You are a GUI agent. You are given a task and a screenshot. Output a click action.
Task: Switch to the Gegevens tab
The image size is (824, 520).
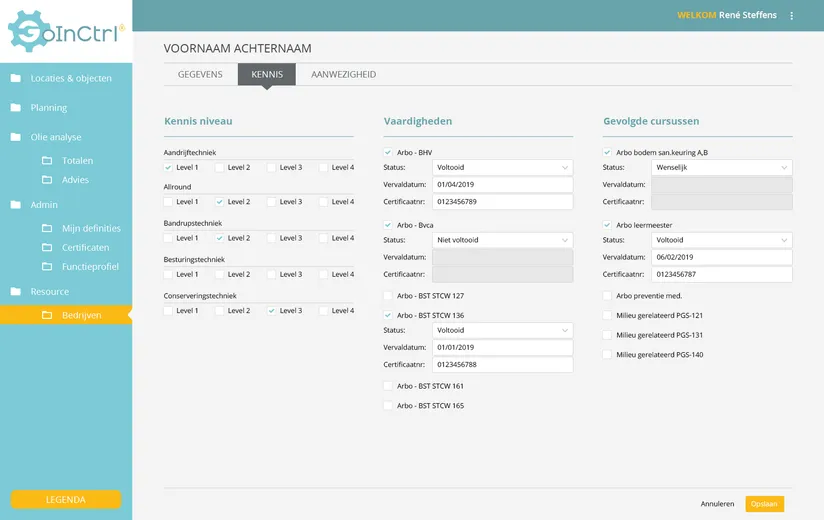coord(200,74)
